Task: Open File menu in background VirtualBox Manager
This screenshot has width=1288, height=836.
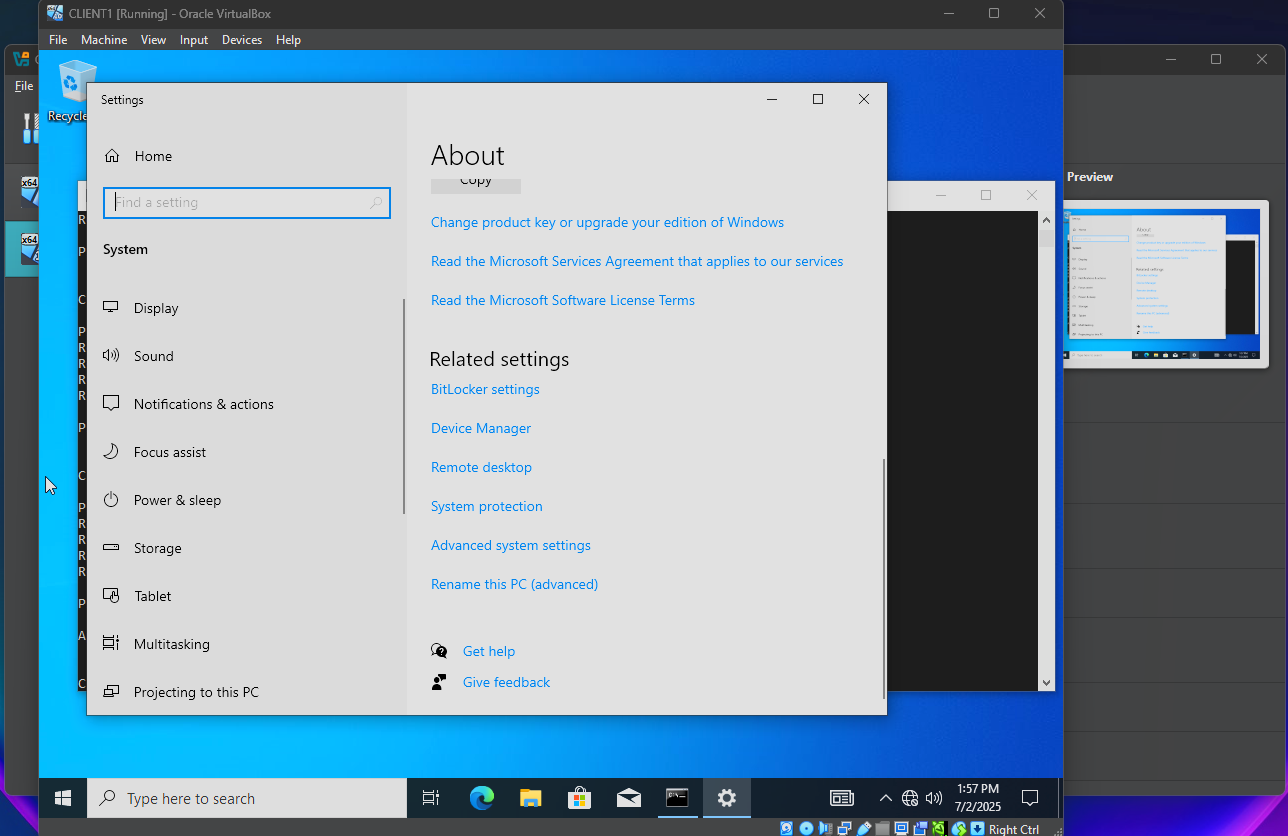Action: pos(24,86)
